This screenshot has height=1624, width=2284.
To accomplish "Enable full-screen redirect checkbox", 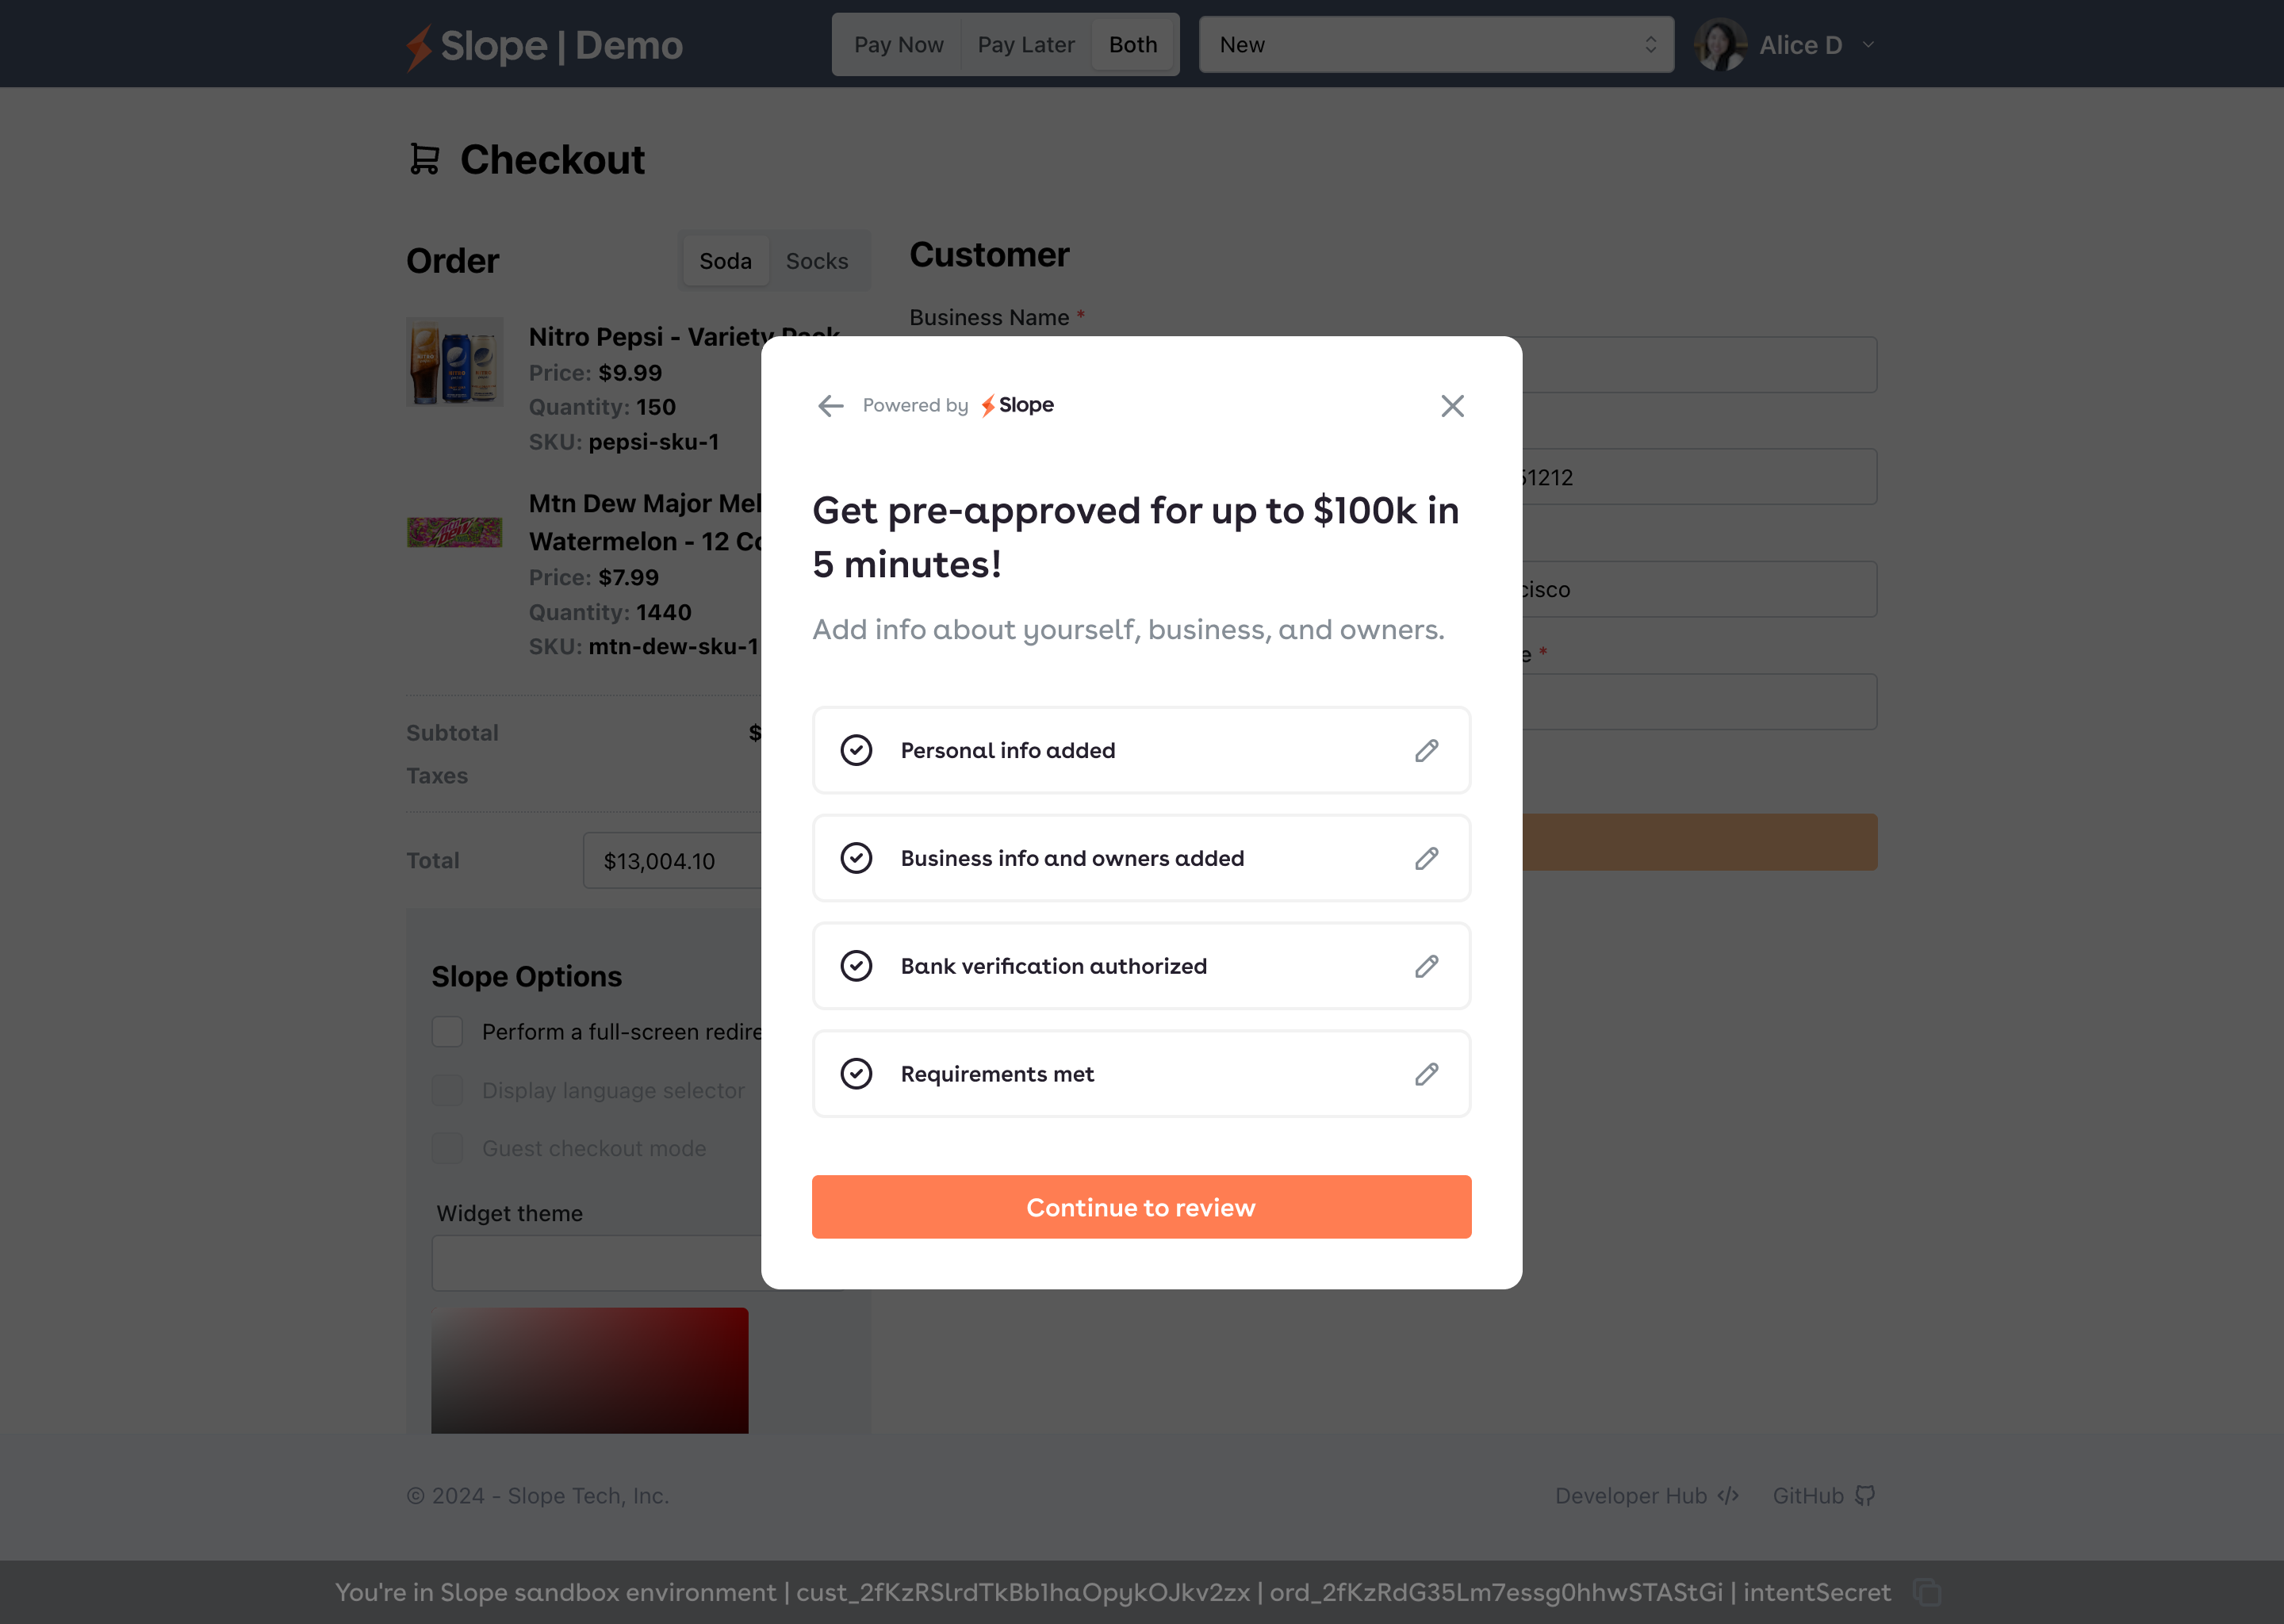I will point(447,1032).
